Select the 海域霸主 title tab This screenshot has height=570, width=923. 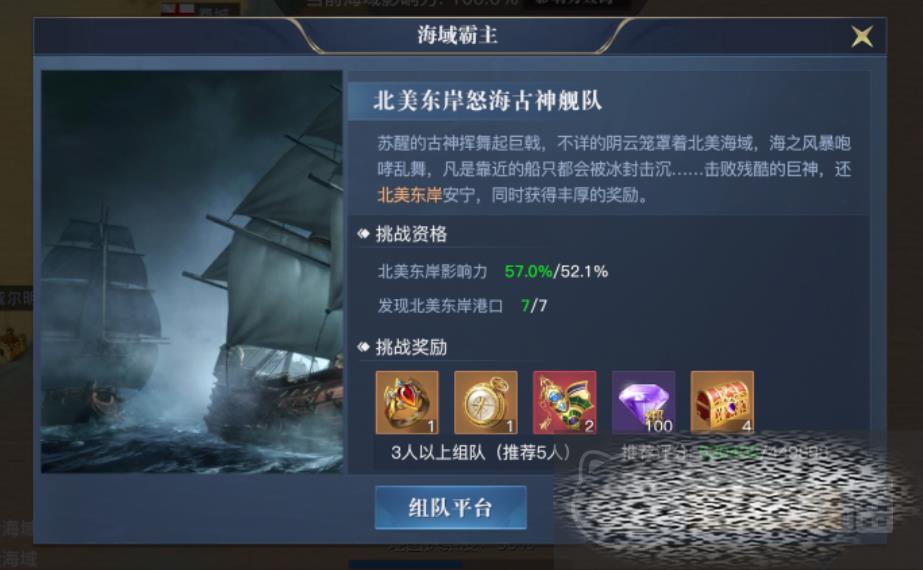coord(457,35)
